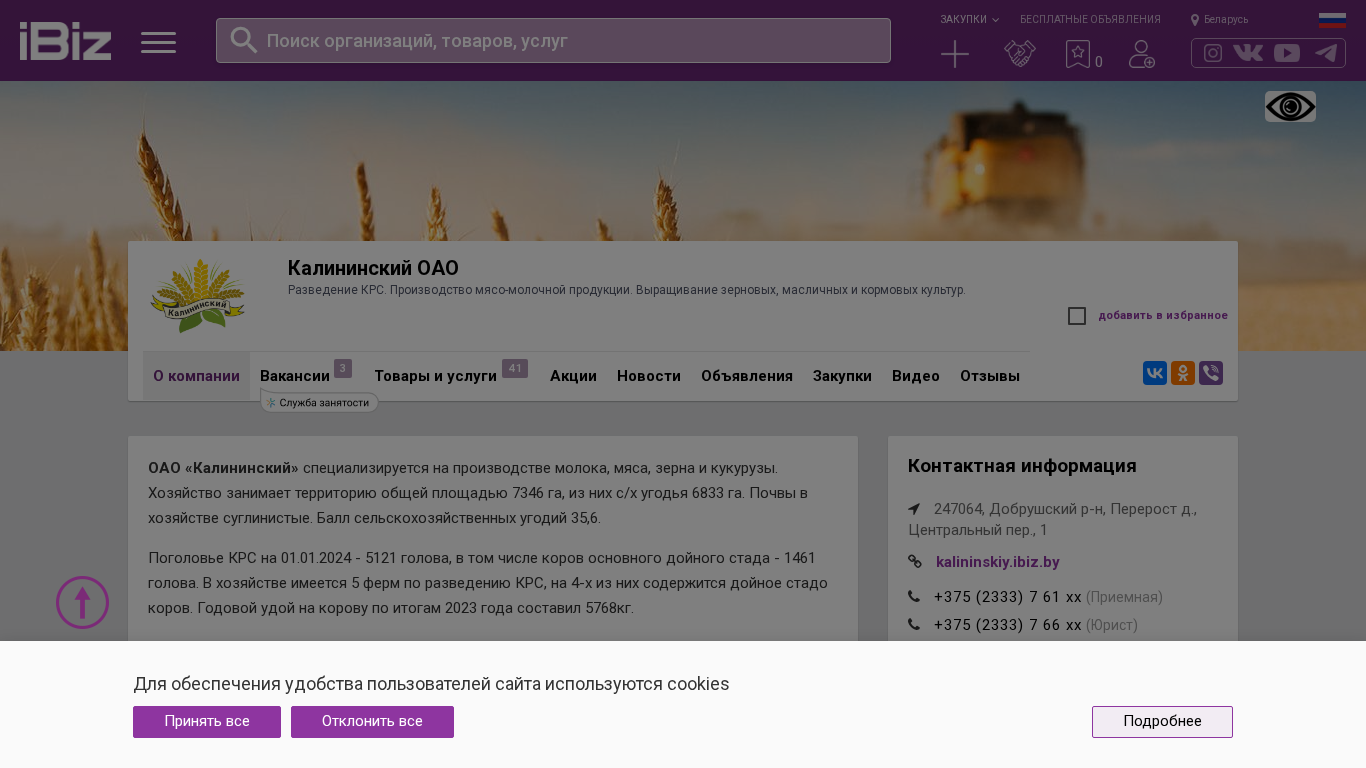The image size is (1366, 768).
Task: Click phone icon next to Приемная number
Action: [914, 597]
